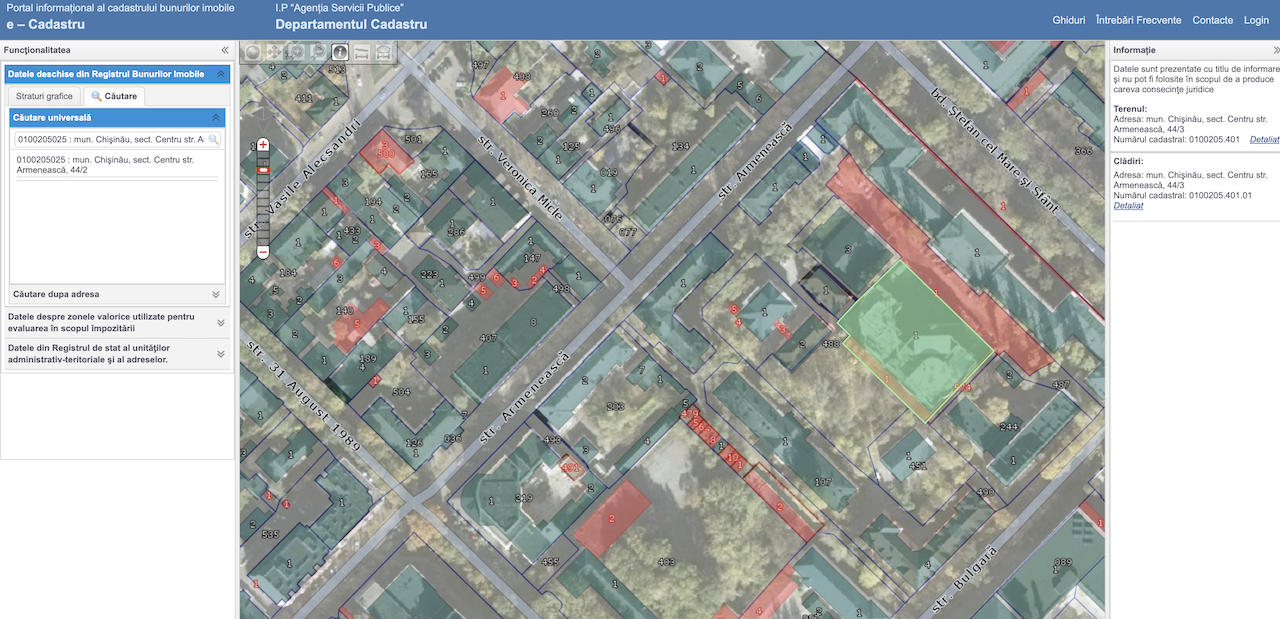
Task: Click the Login link in the header
Action: tap(1256, 19)
